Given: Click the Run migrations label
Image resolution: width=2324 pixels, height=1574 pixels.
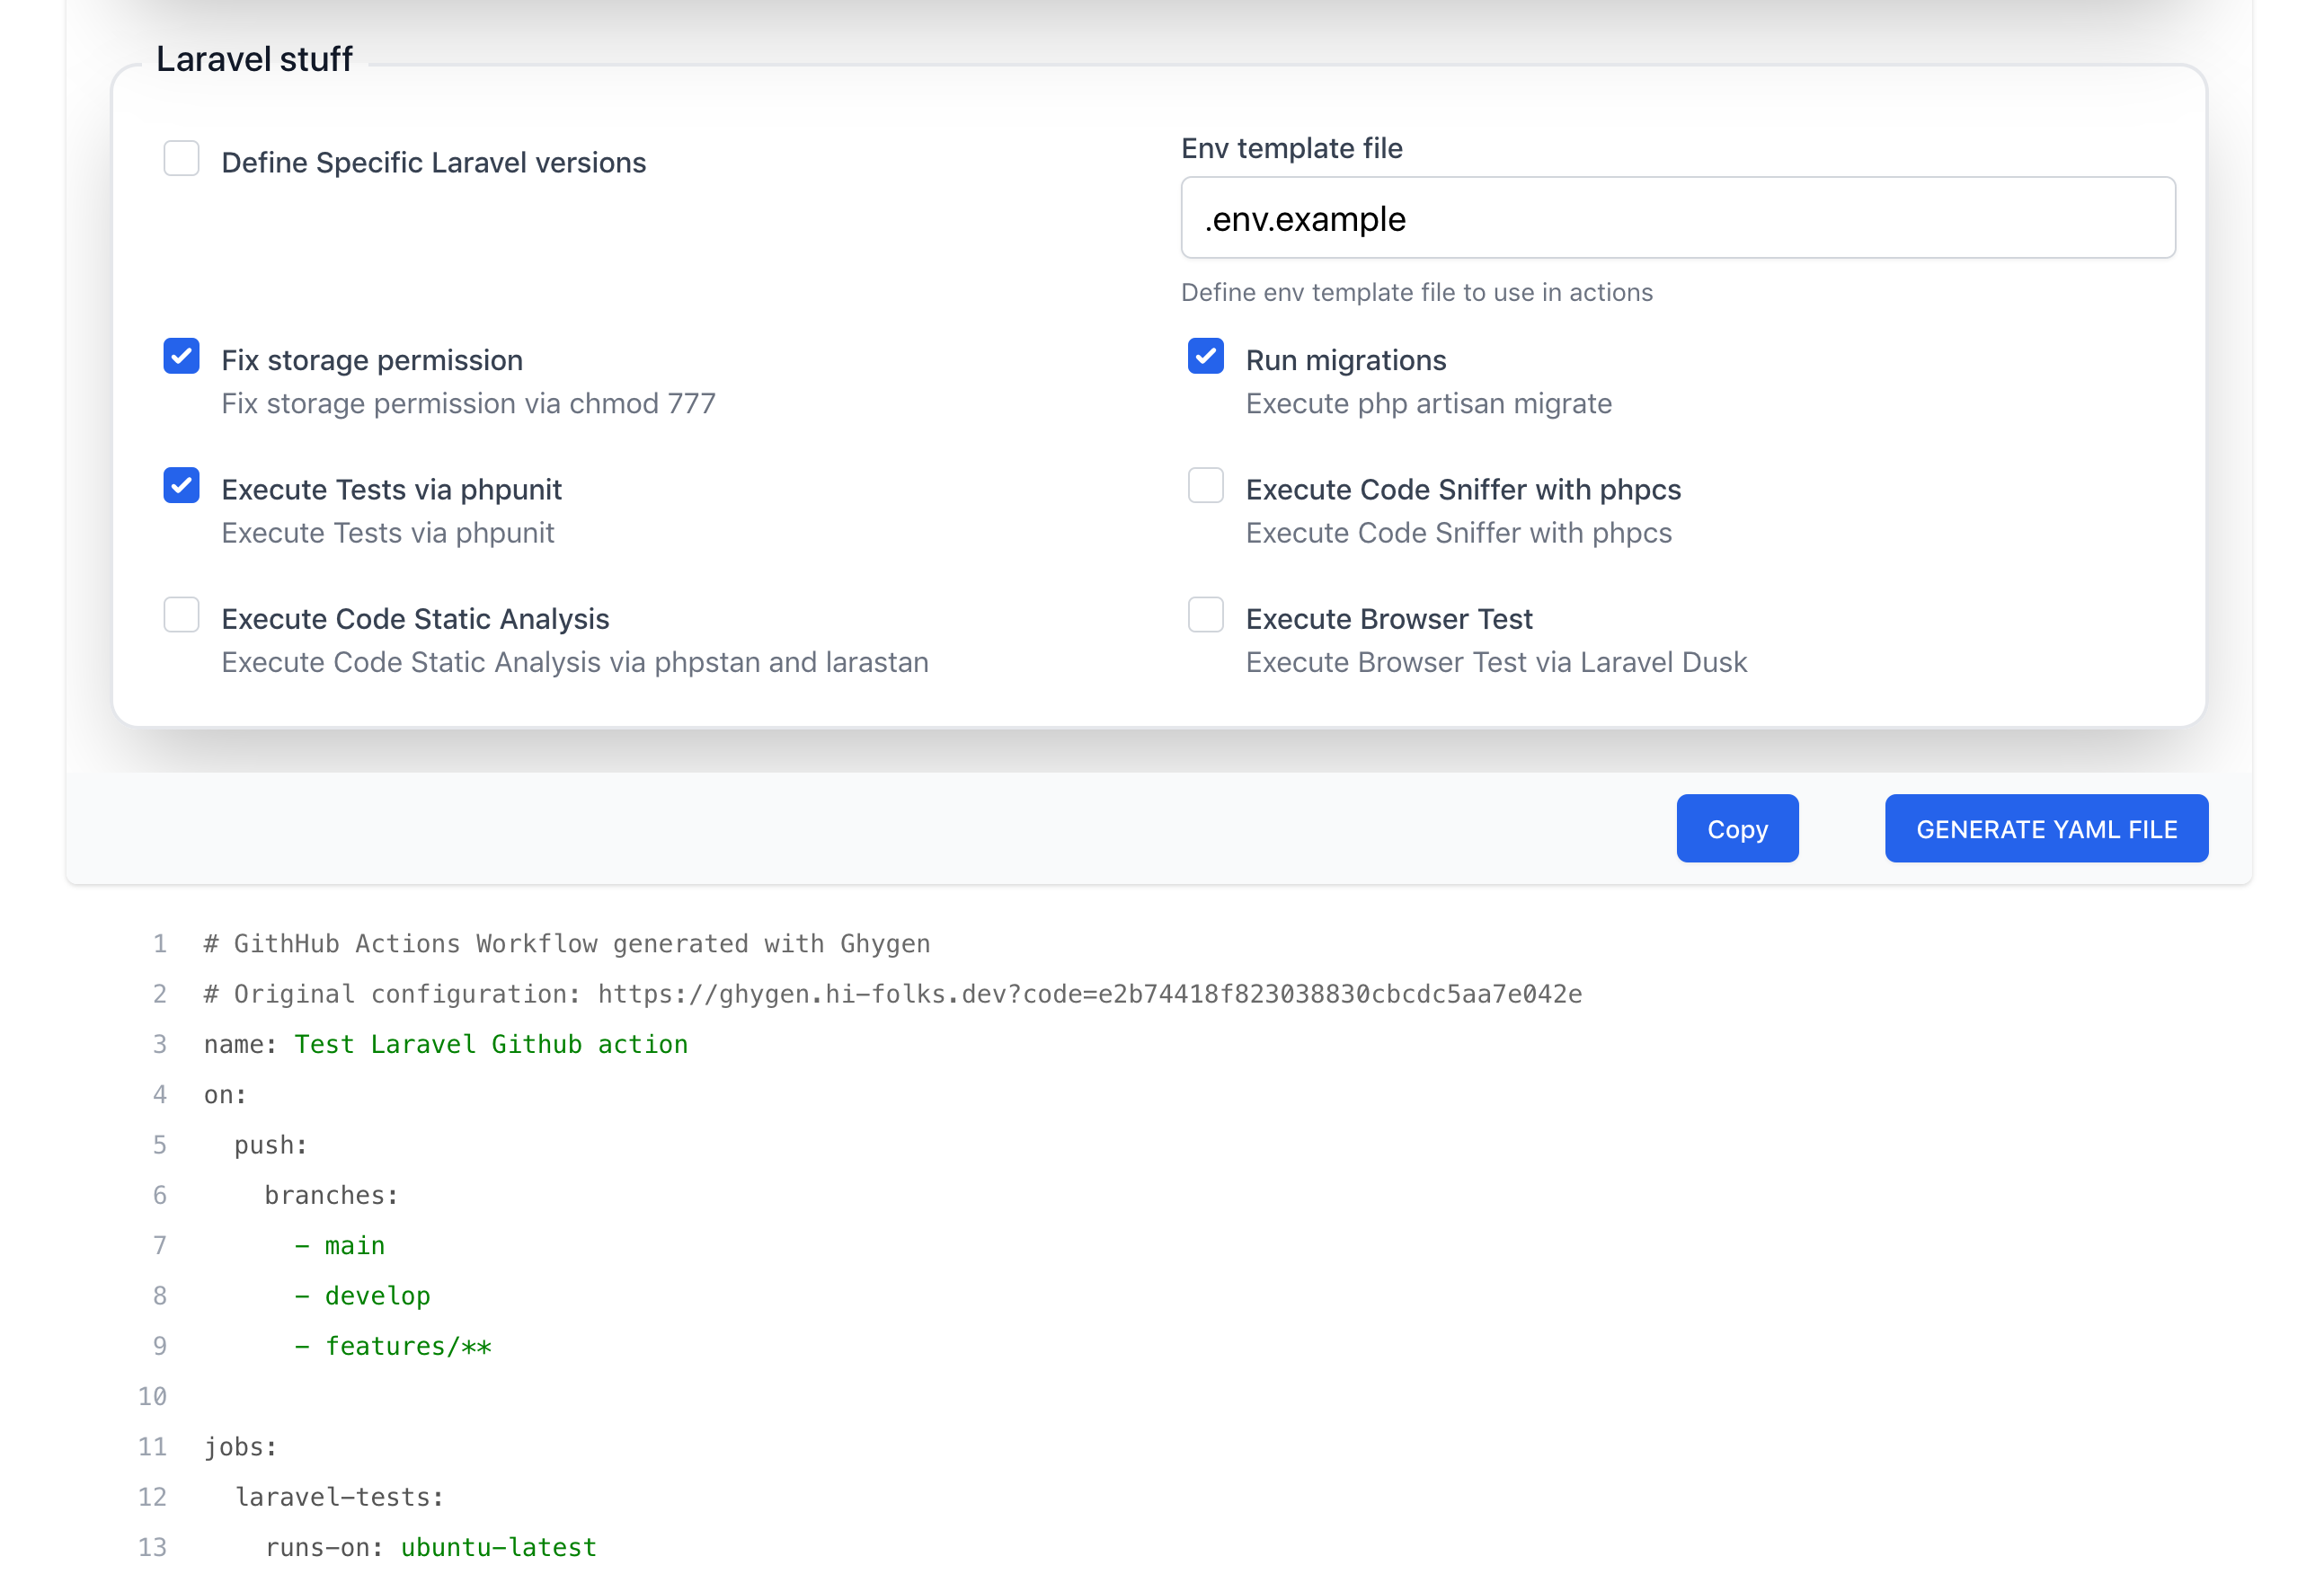Looking at the screenshot, I should point(1346,360).
